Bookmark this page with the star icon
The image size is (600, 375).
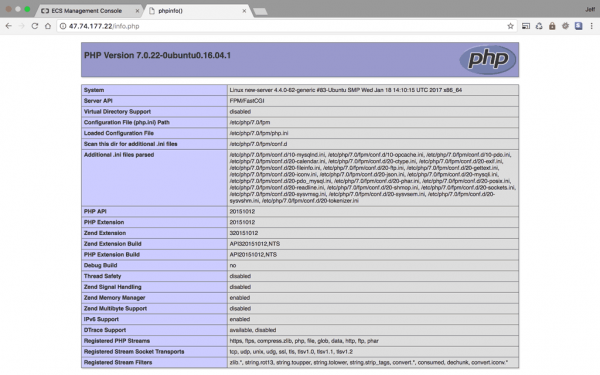pyautogui.click(x=510, y=26)
